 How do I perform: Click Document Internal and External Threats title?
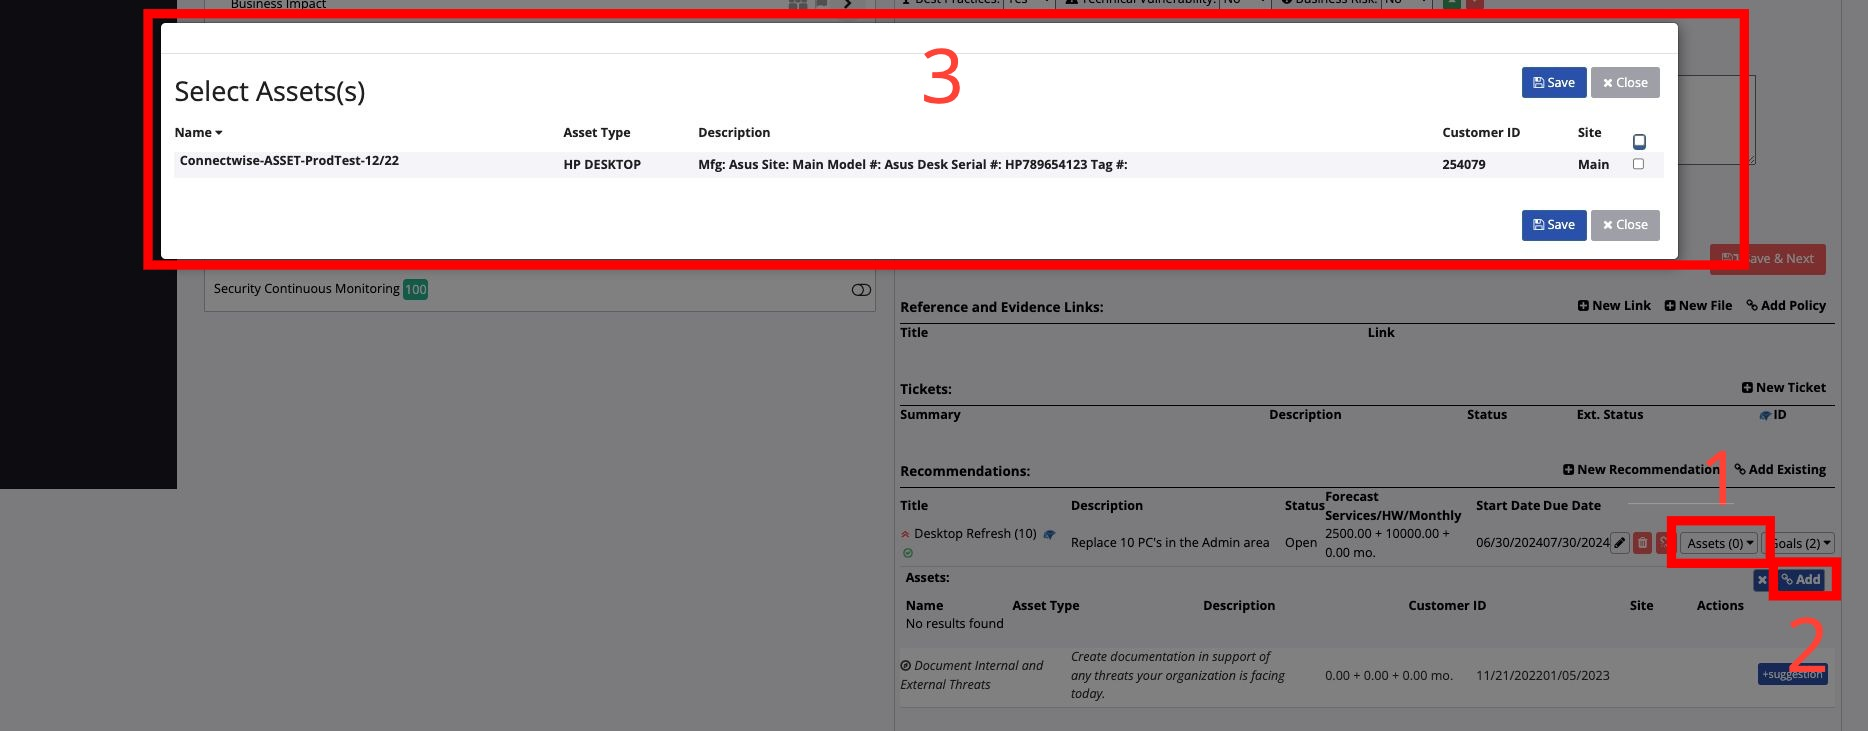click(971, 675)
